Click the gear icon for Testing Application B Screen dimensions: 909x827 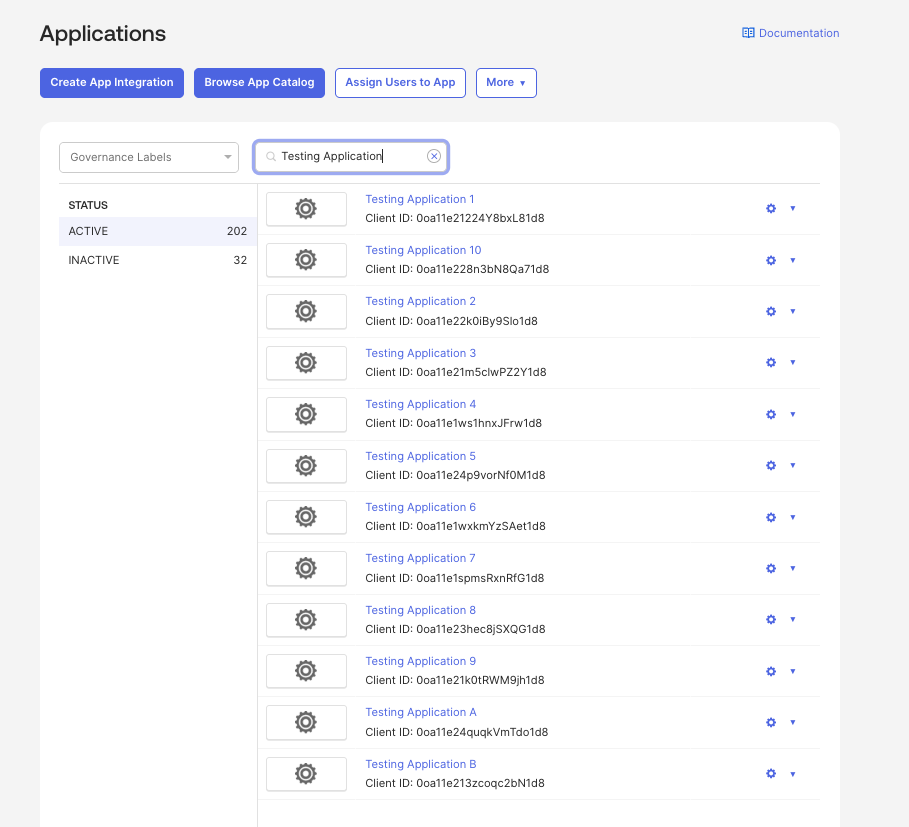(x=770, y=774)
